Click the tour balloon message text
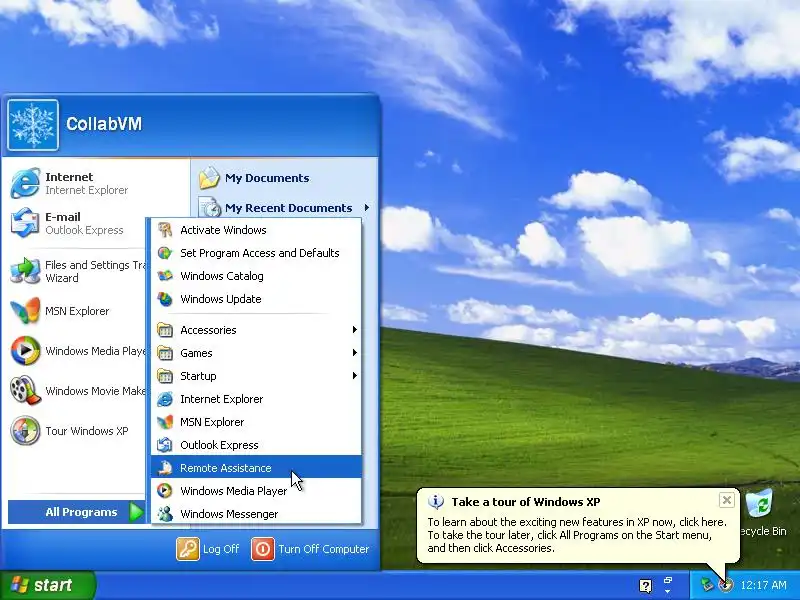 click(x=577, y=535)
